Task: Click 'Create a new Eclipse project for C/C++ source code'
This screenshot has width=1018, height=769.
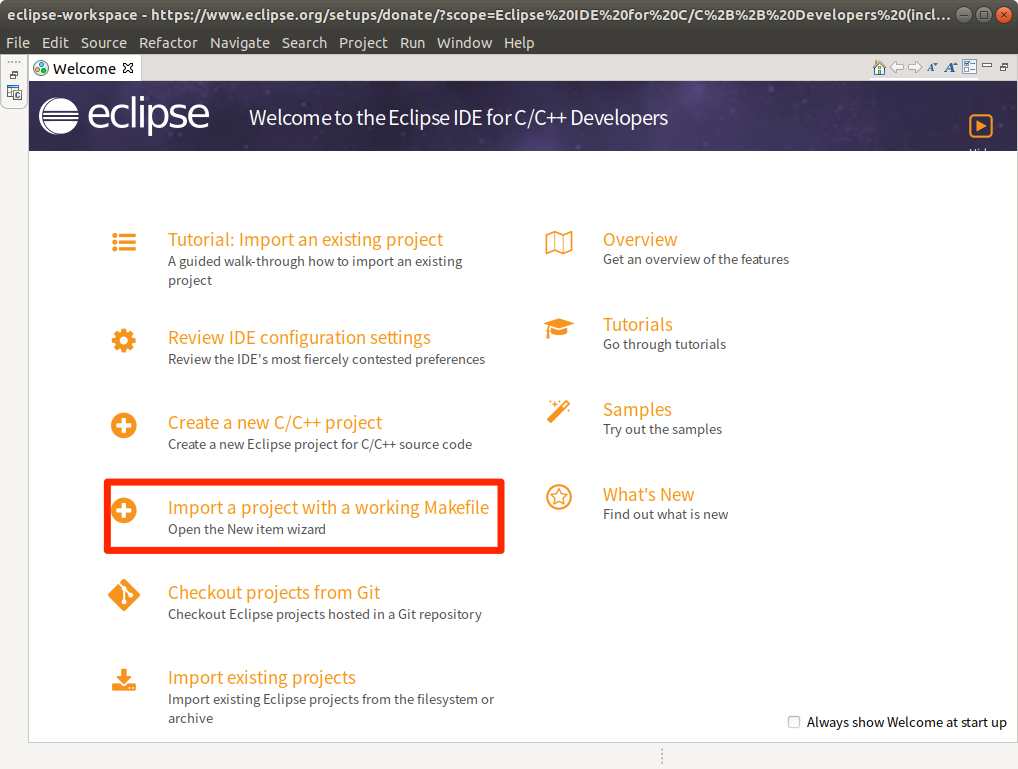Action: [320, 444]
